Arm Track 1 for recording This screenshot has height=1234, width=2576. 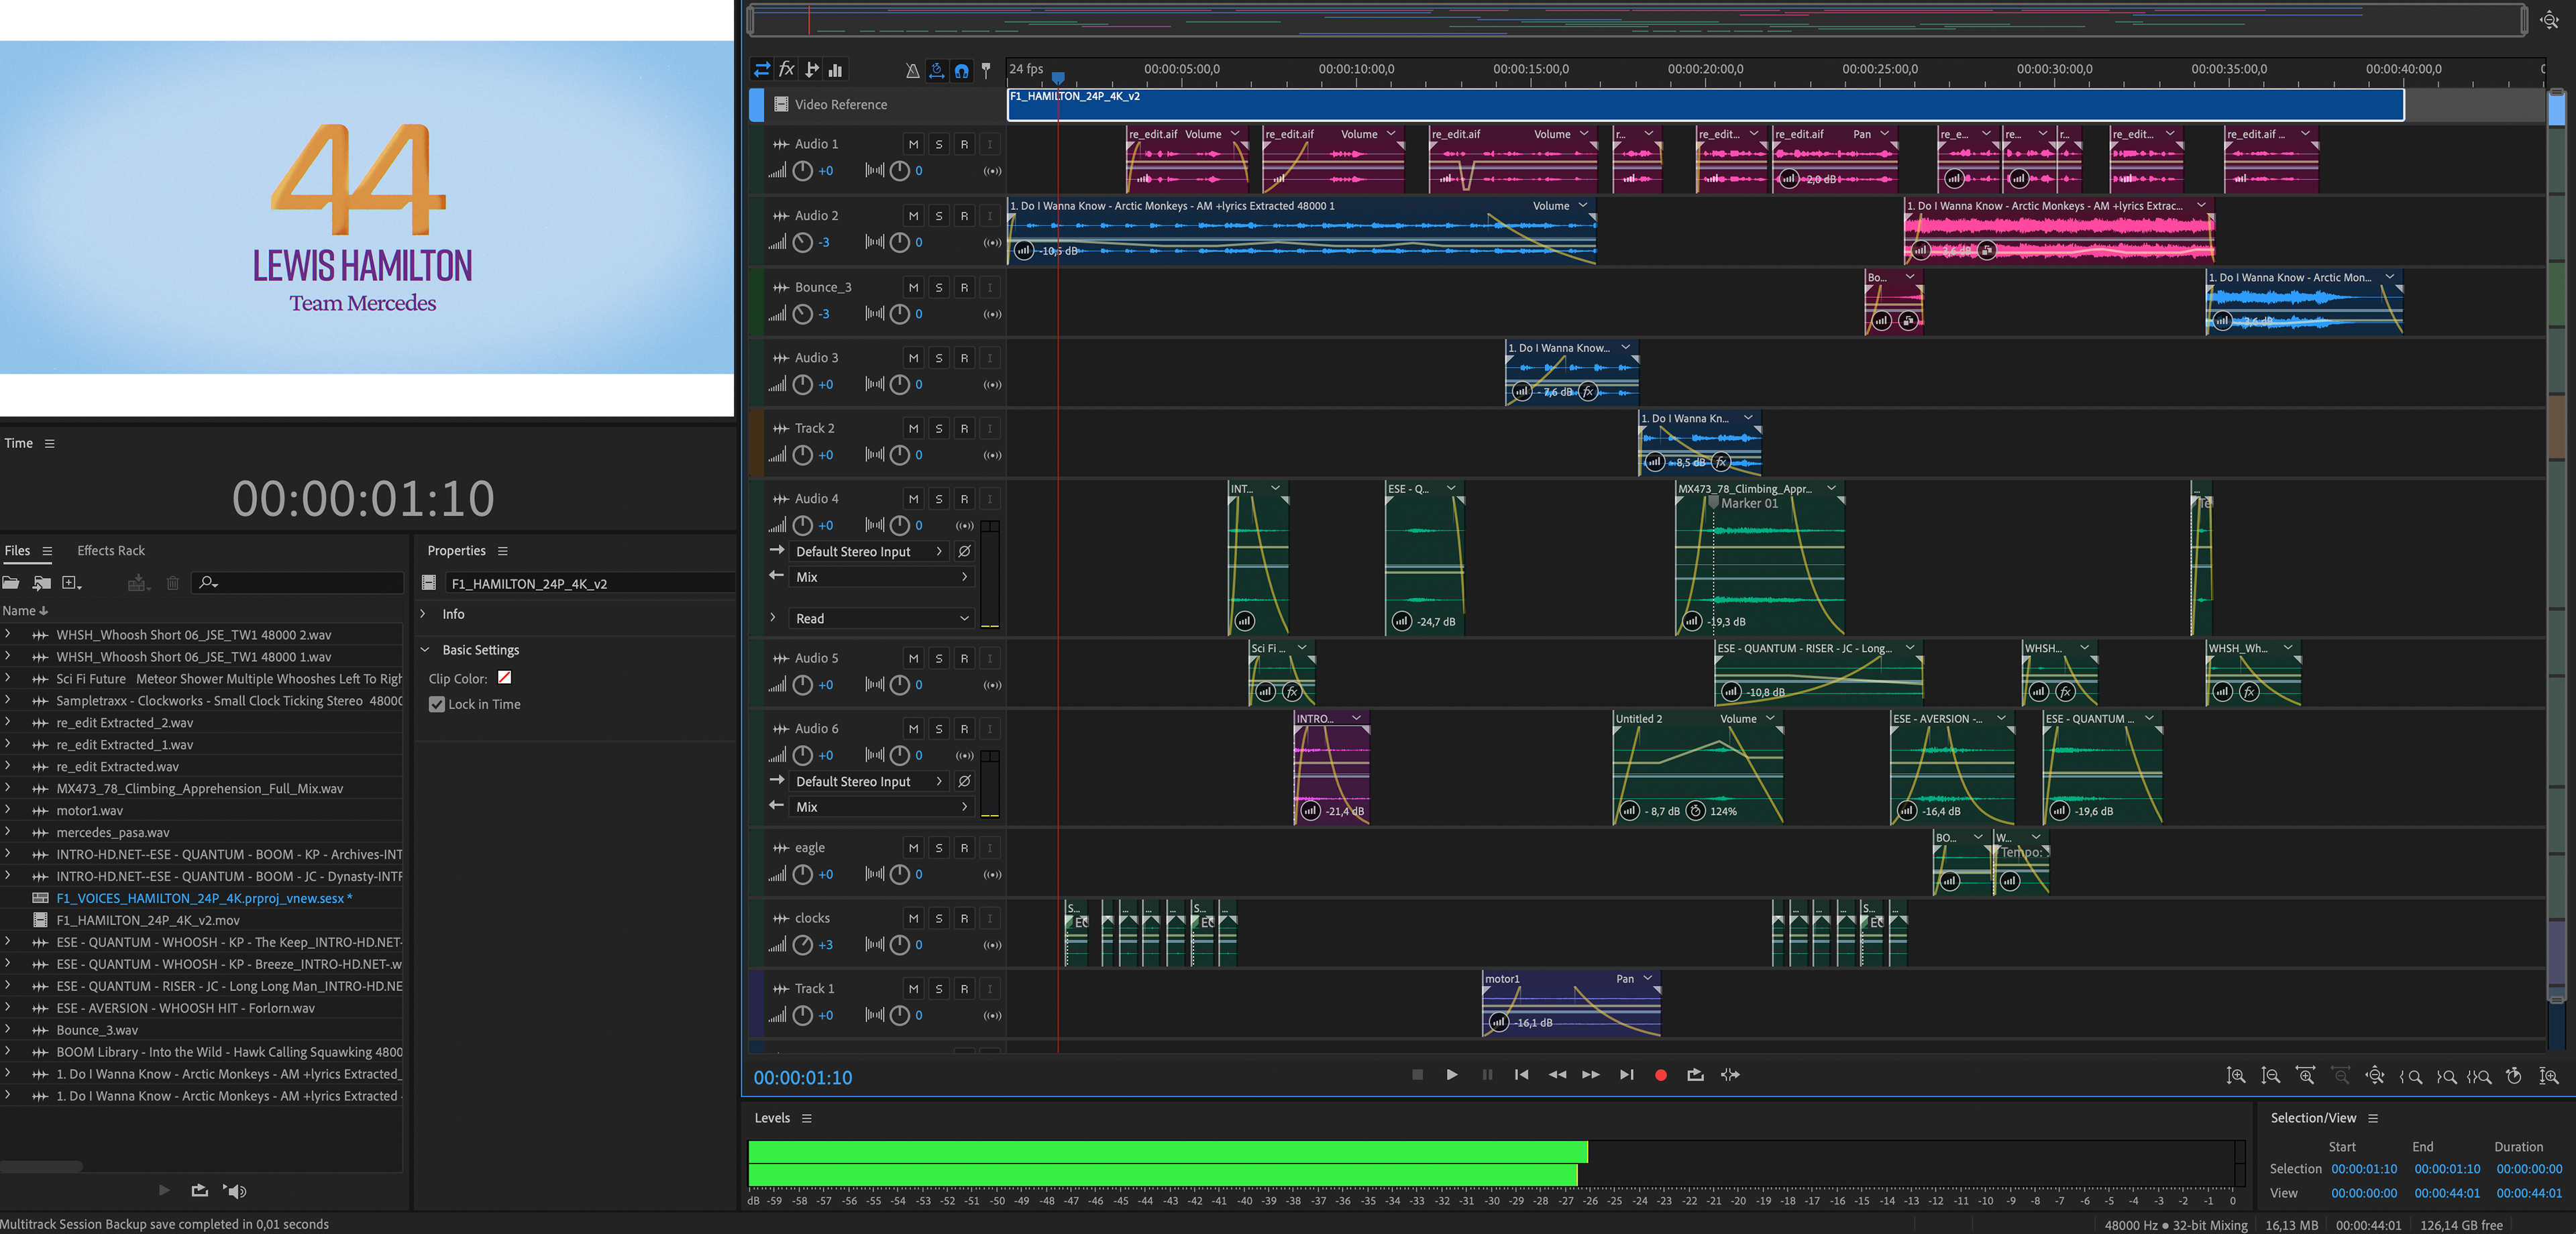964,988
